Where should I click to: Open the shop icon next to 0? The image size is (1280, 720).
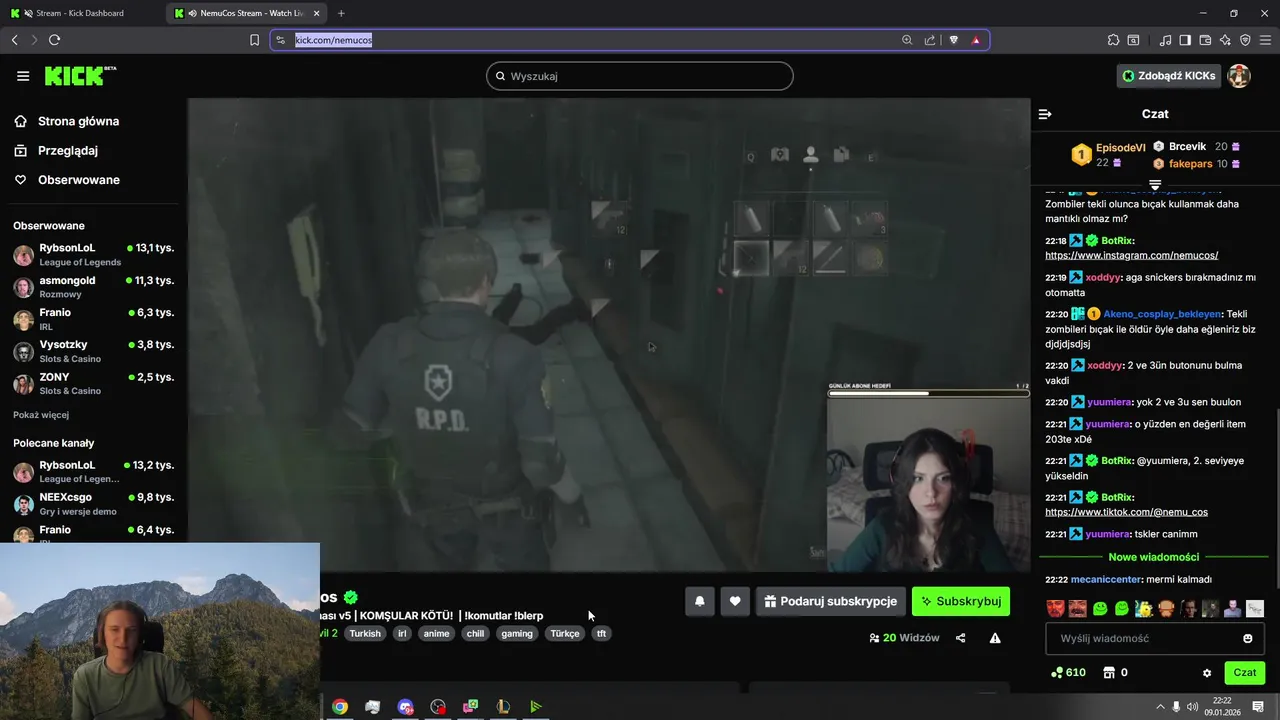[x=1109, y=673]
